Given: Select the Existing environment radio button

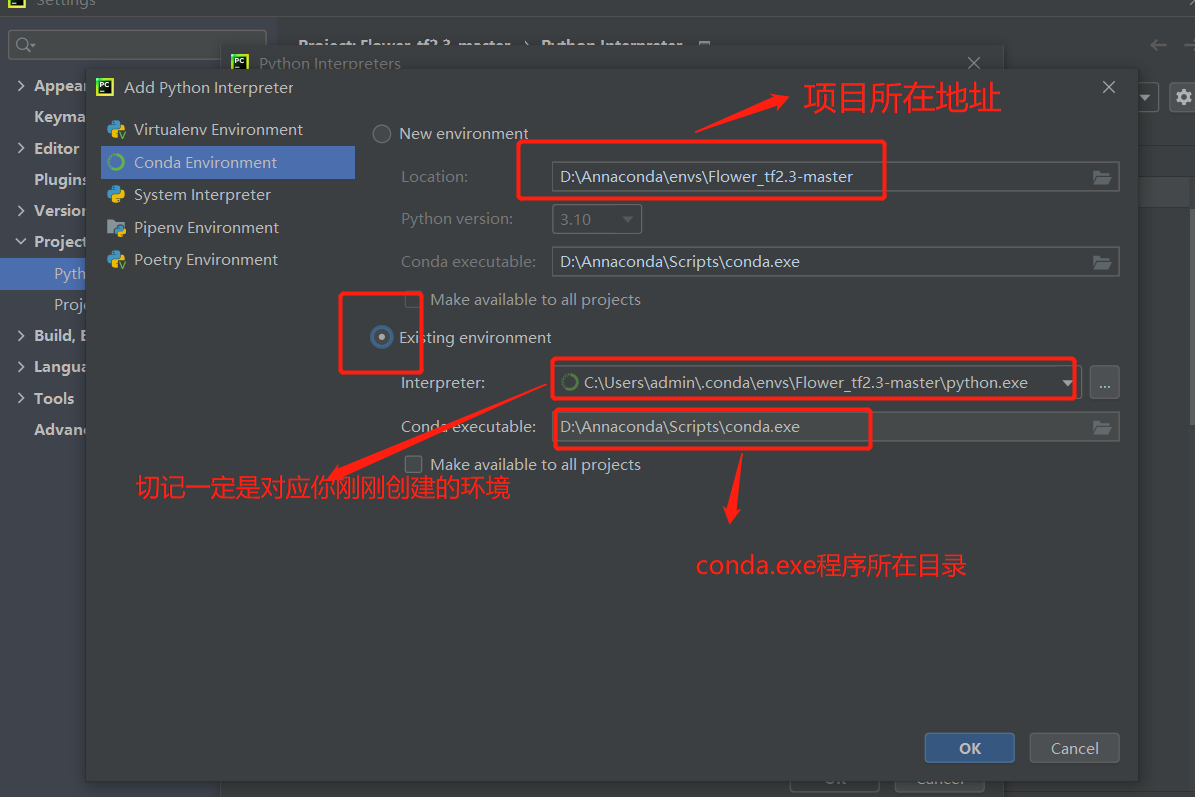Looking at the screenshot, I should [x=382, y=337].
